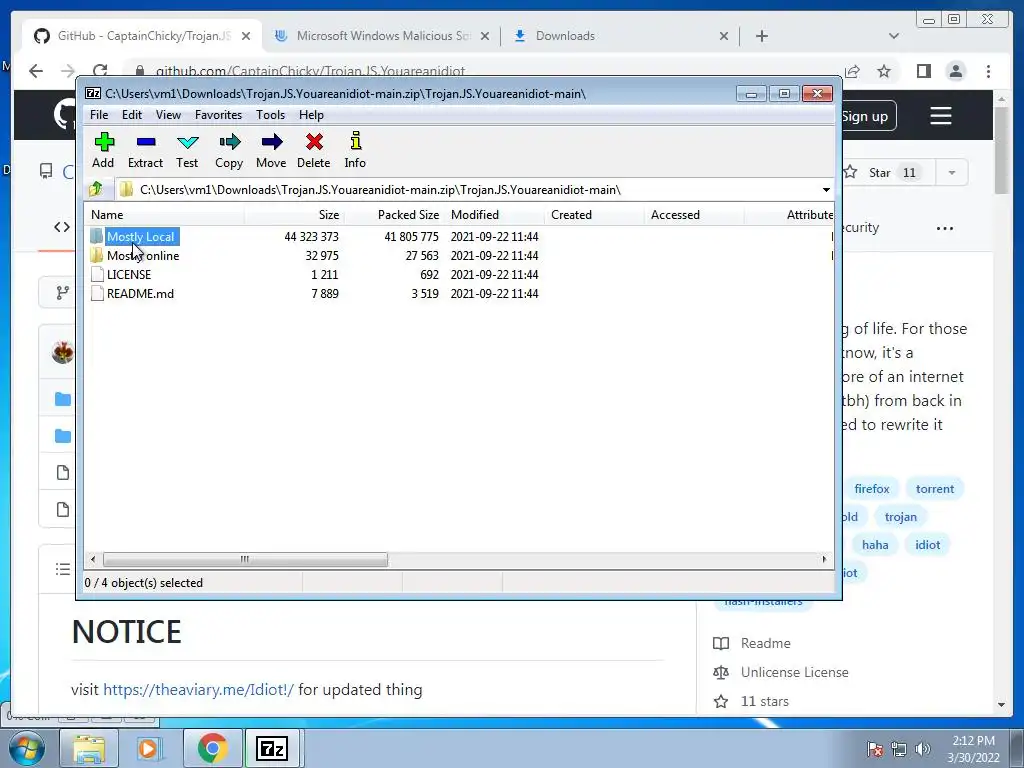Image resolution: width=1024 pixels, height=768 pixels.
Task: Bookmark this page with the star icon
Action: tap(884, 71)
